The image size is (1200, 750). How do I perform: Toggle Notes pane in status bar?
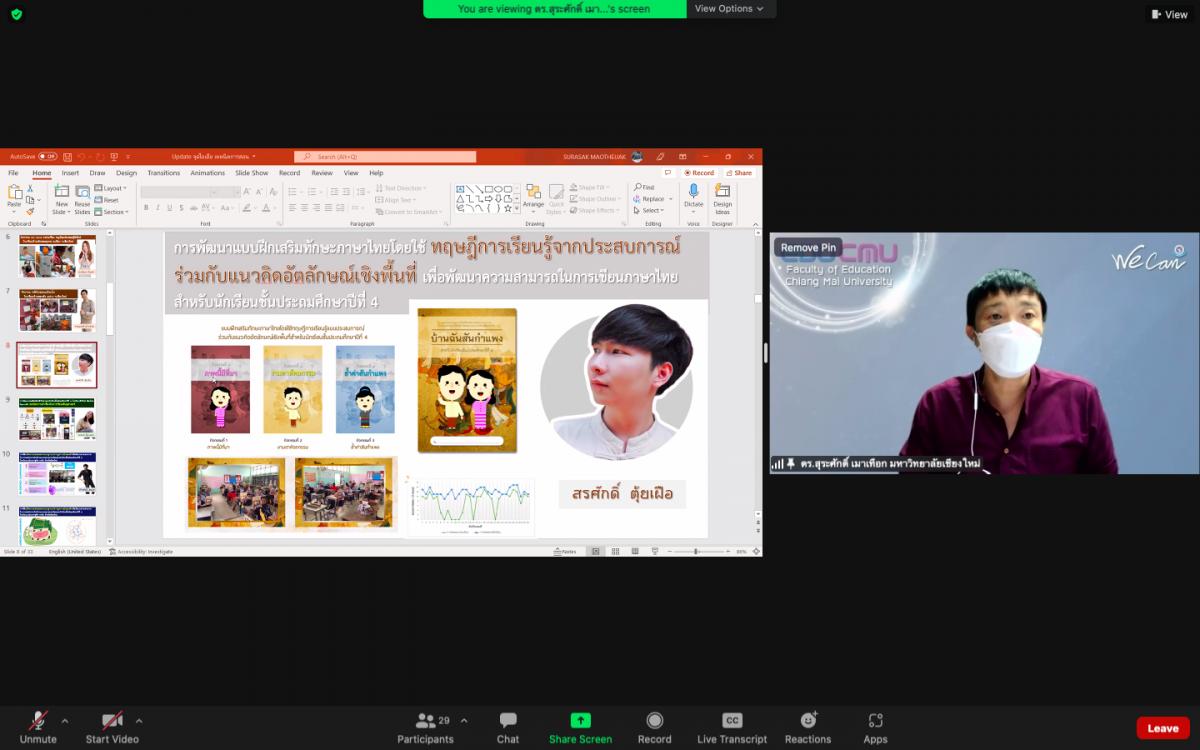click(x=566, y=551)
